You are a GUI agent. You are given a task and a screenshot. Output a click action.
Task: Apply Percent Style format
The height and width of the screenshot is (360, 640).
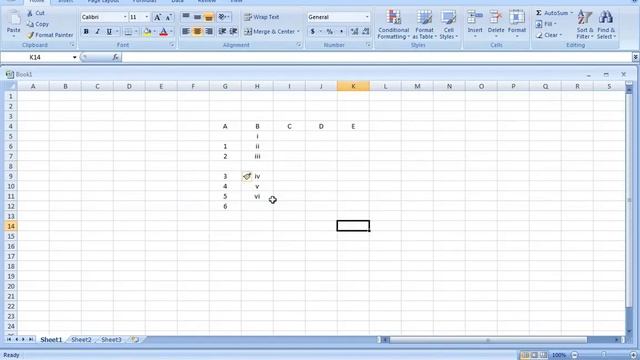coord(329,31)
